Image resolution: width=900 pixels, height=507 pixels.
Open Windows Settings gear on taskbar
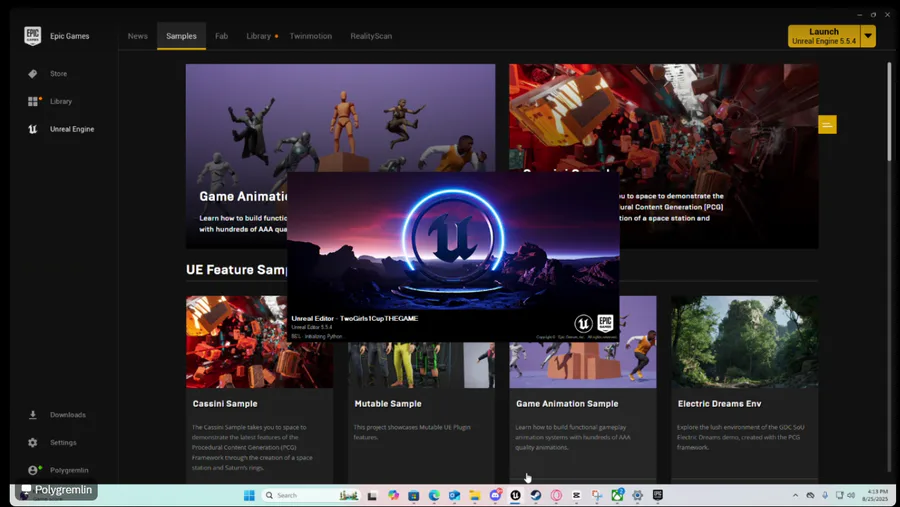tap(637, 495)
